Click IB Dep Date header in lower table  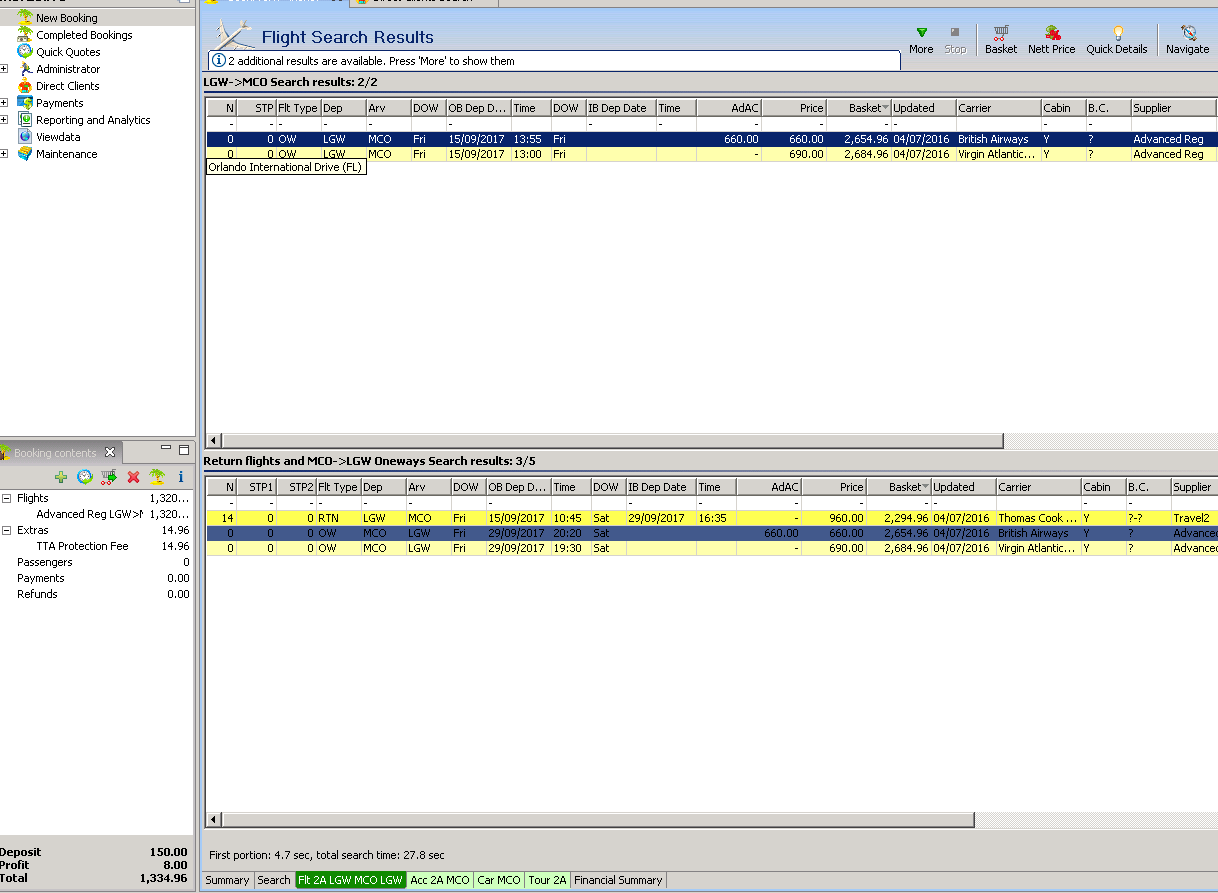tap(660, 487)
